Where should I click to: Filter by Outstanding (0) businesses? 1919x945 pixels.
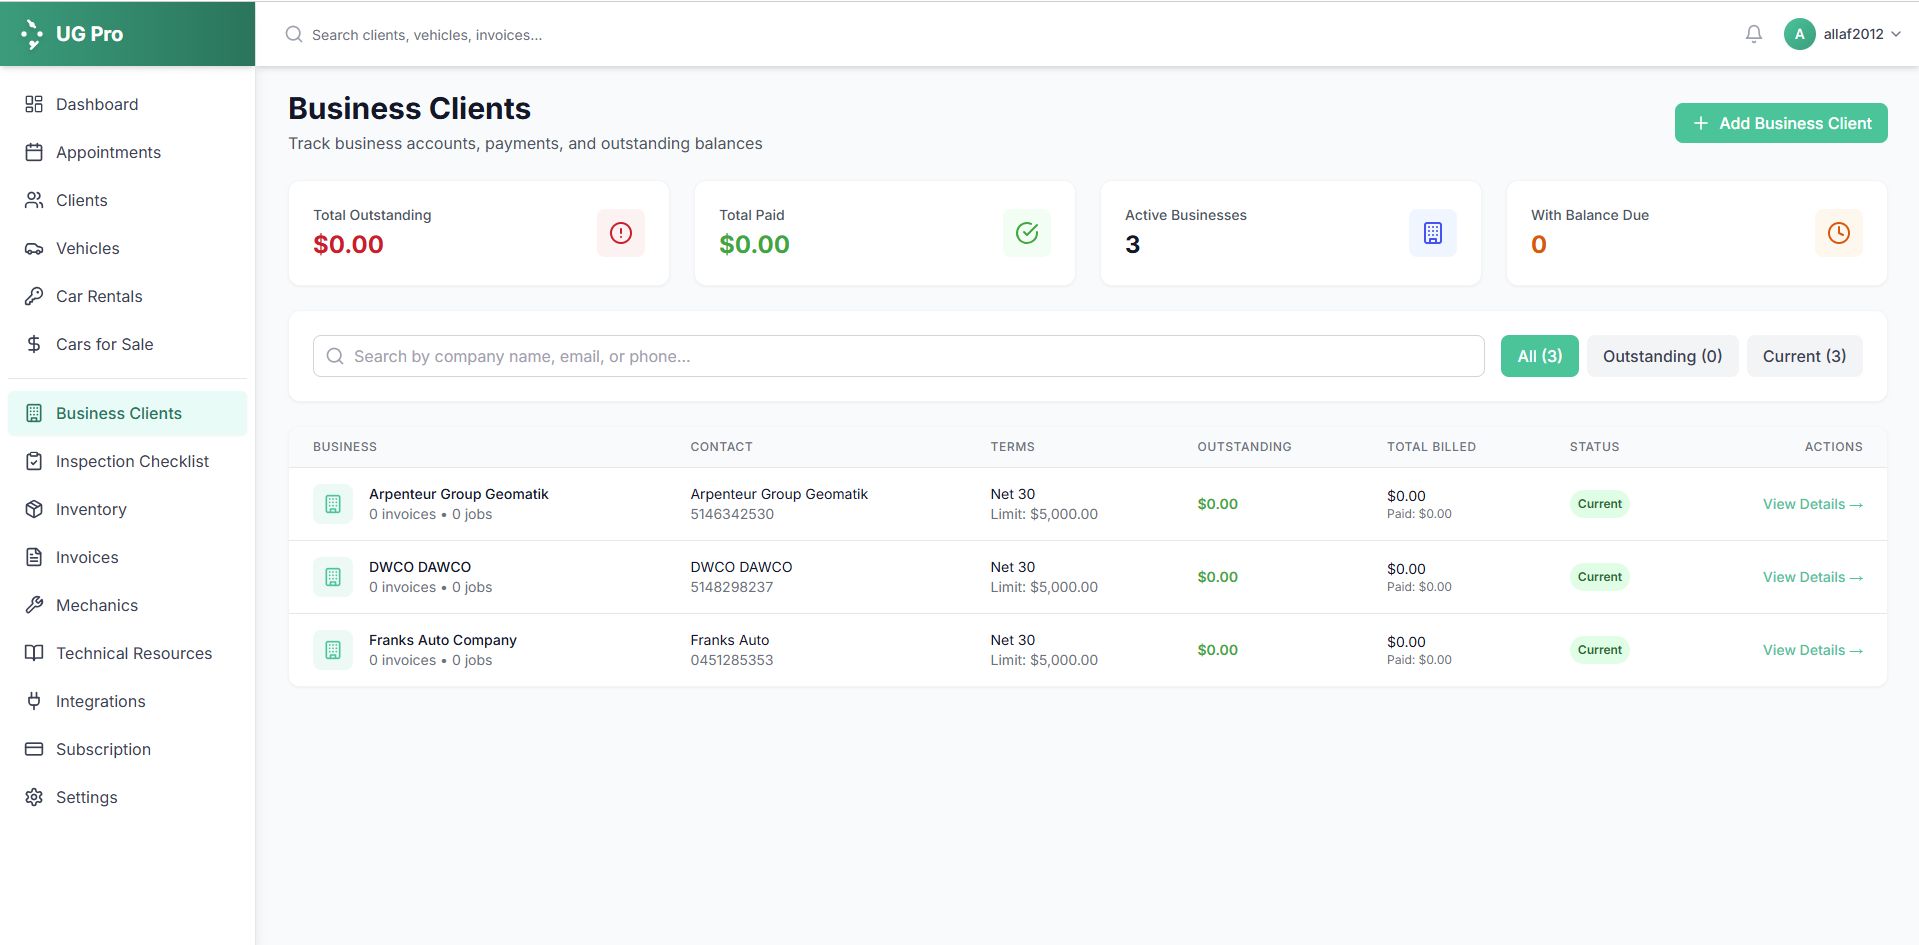(1662, 356)
